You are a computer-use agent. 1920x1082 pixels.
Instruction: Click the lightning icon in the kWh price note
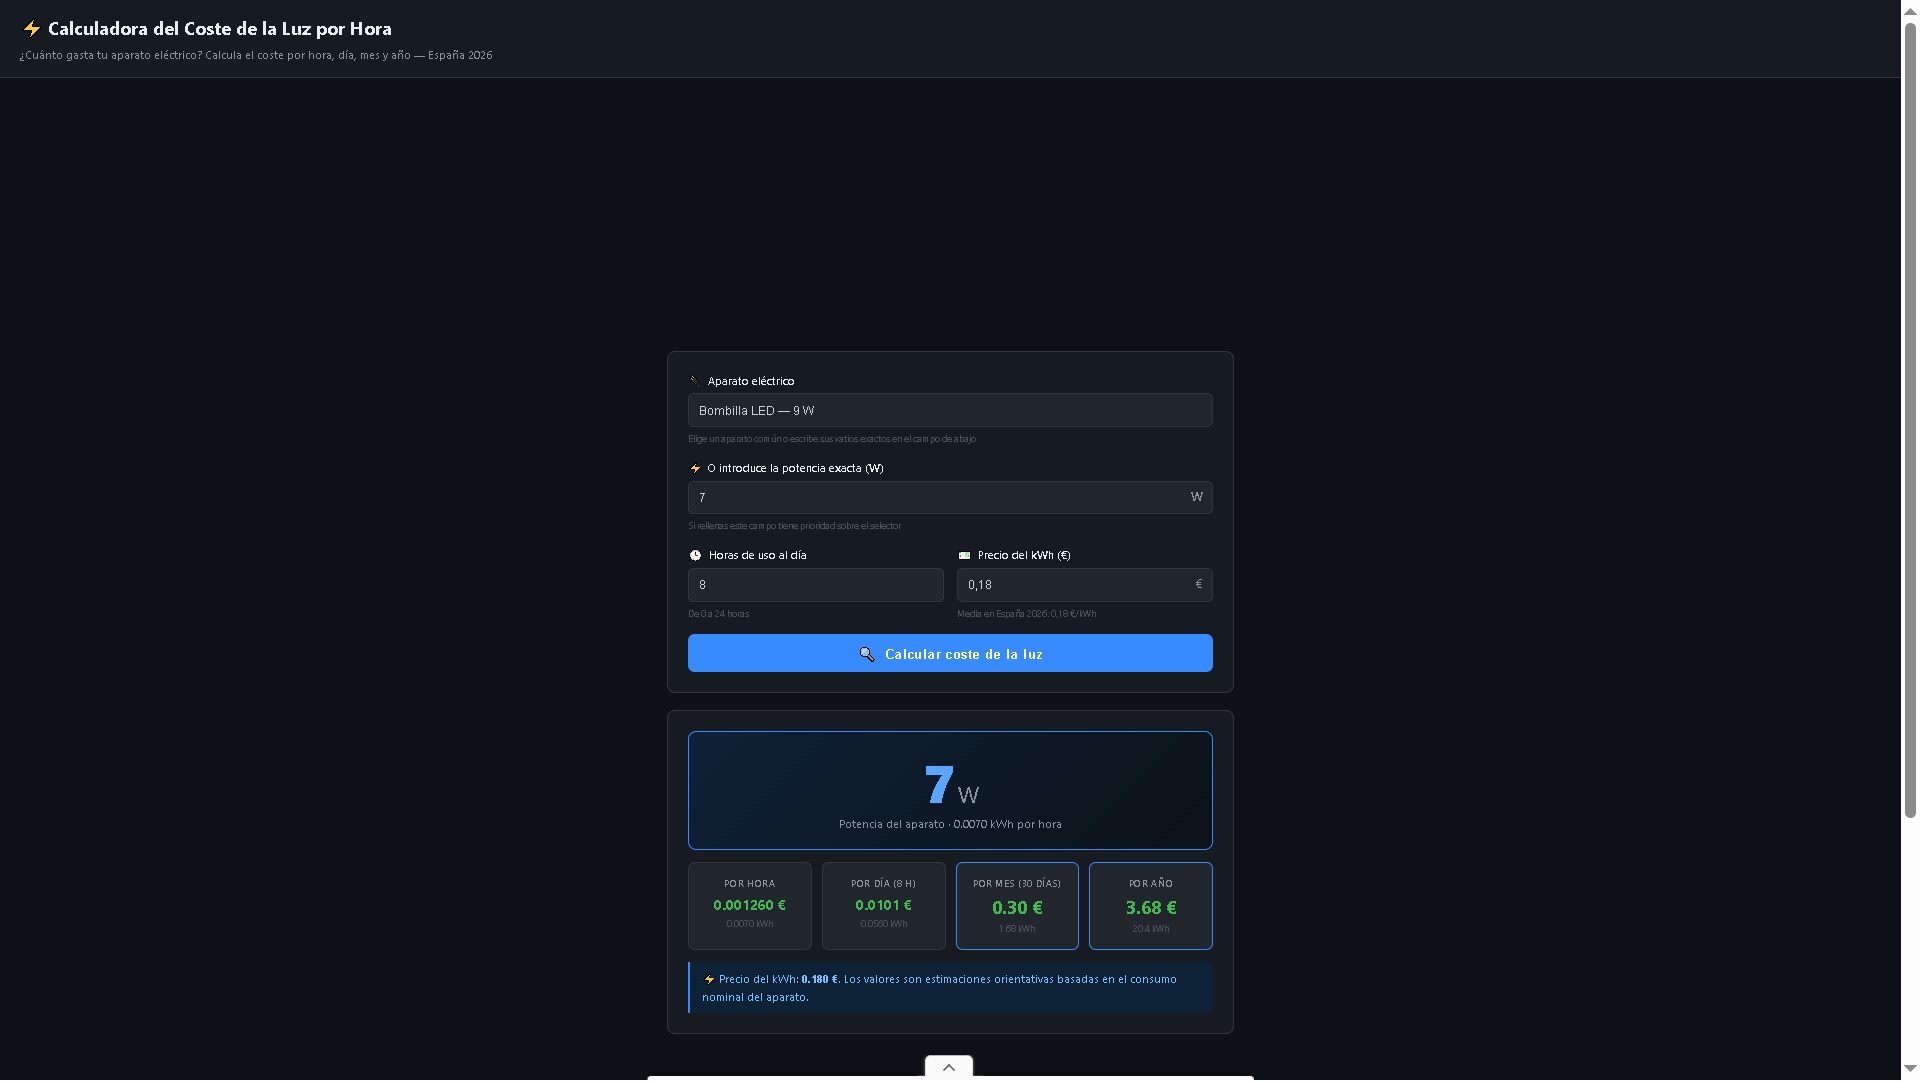coord(709,980)
